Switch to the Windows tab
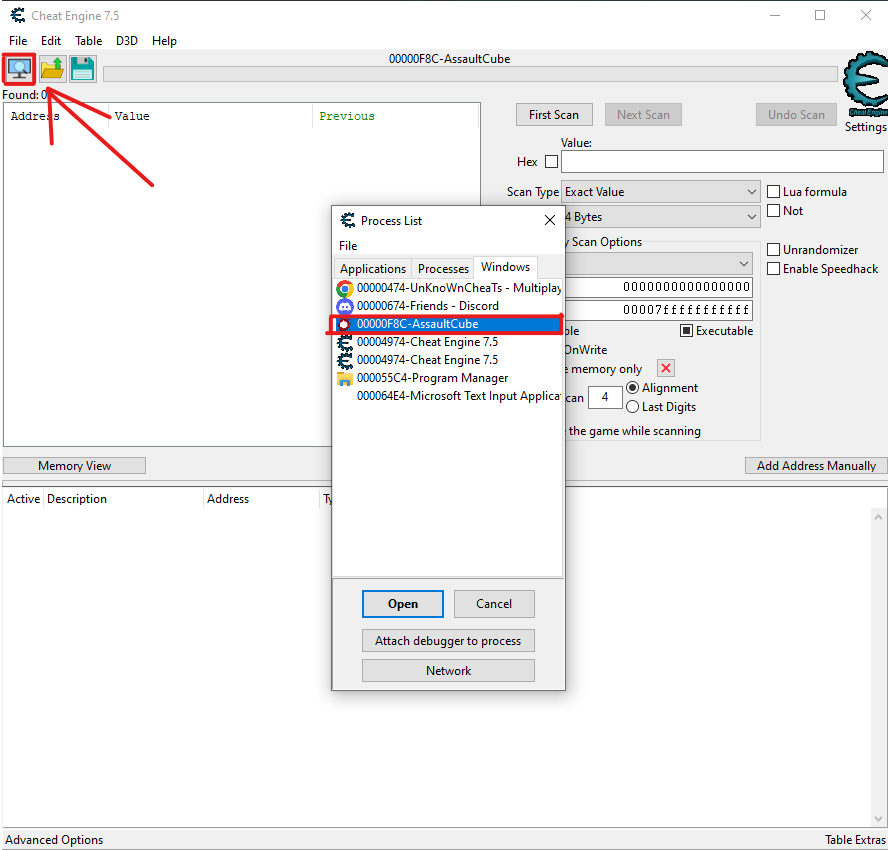 tap(505, 267)
